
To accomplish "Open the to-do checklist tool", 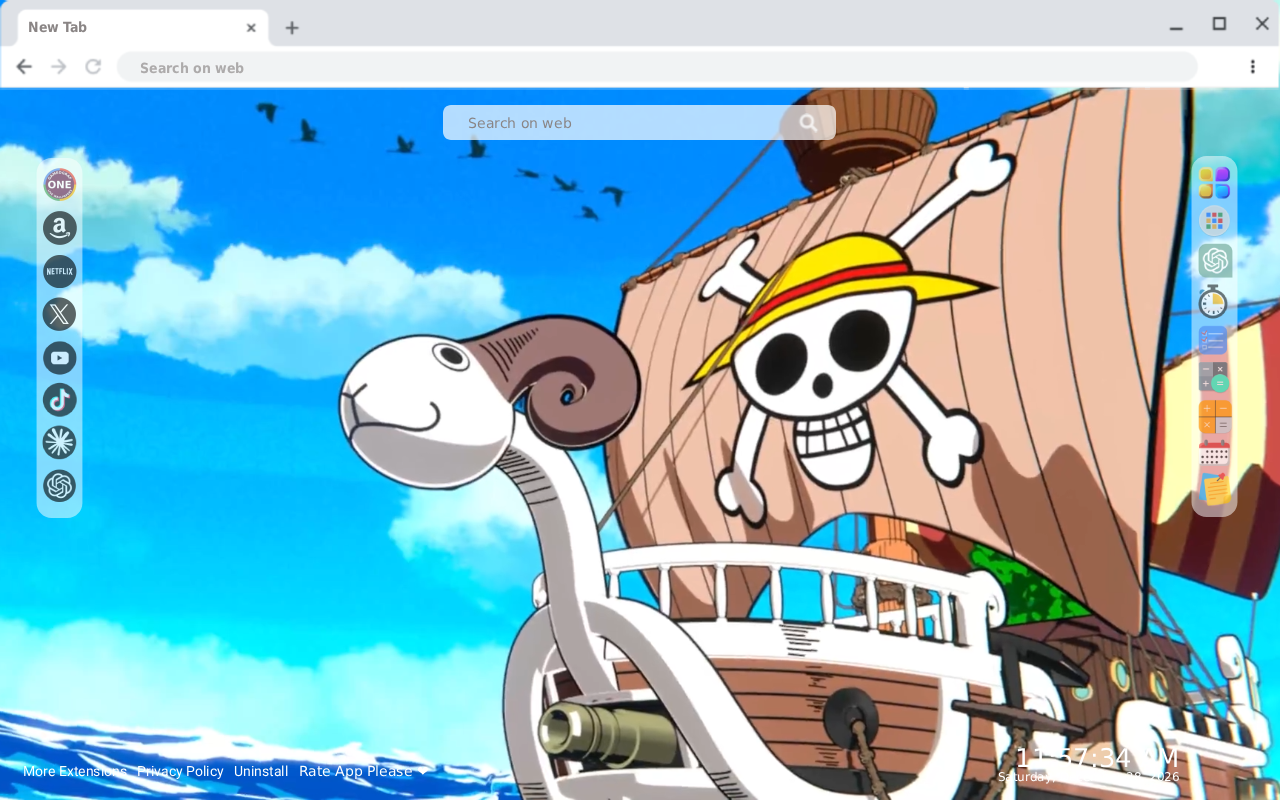I will click(1213, 341).
